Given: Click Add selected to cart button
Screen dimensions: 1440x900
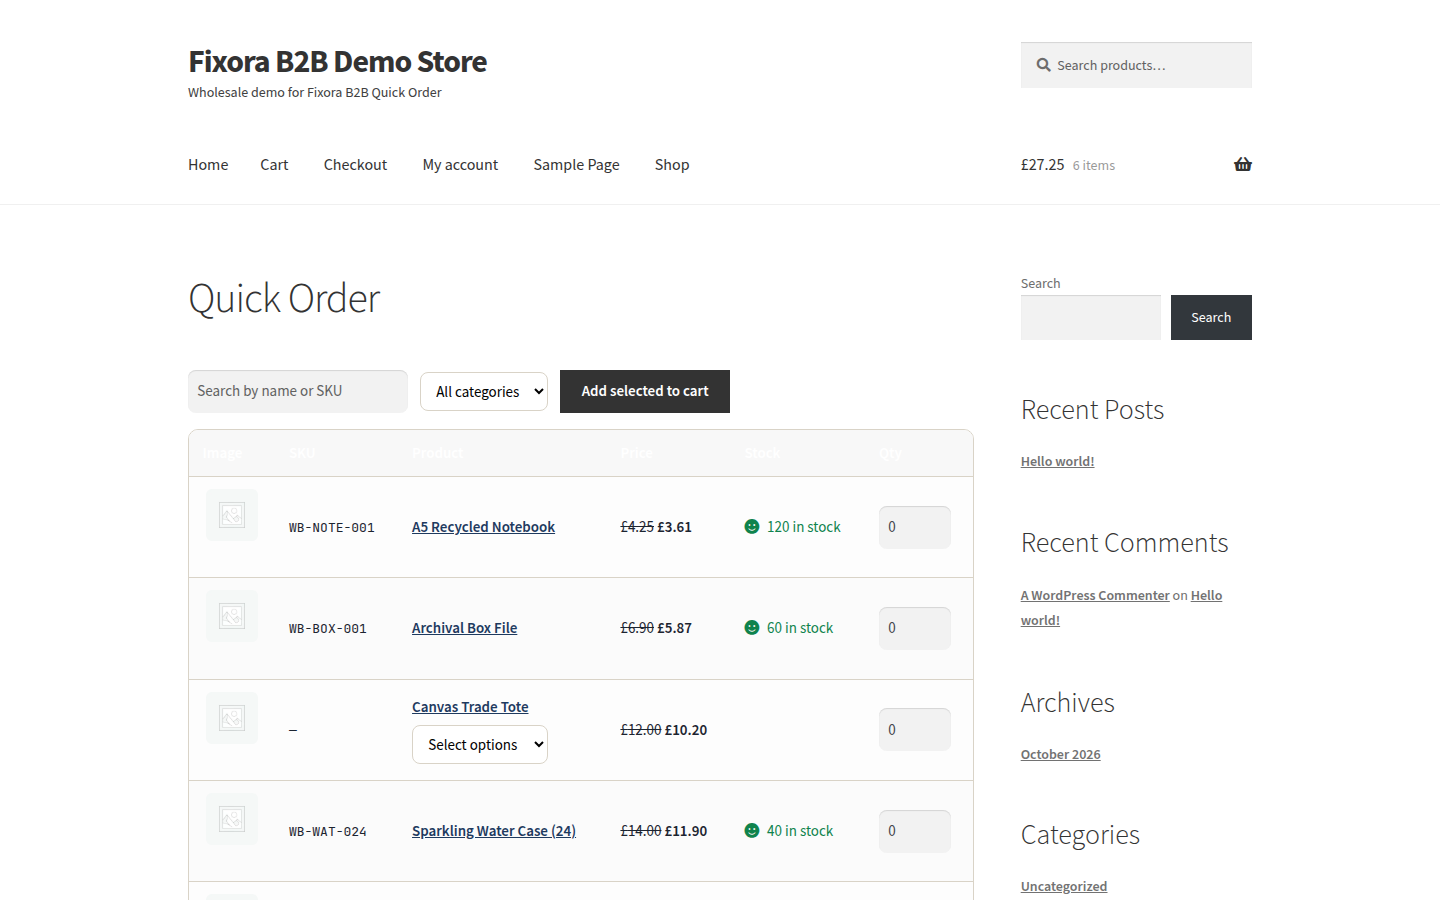Looking at the screenshot, I should coord(645,391).
